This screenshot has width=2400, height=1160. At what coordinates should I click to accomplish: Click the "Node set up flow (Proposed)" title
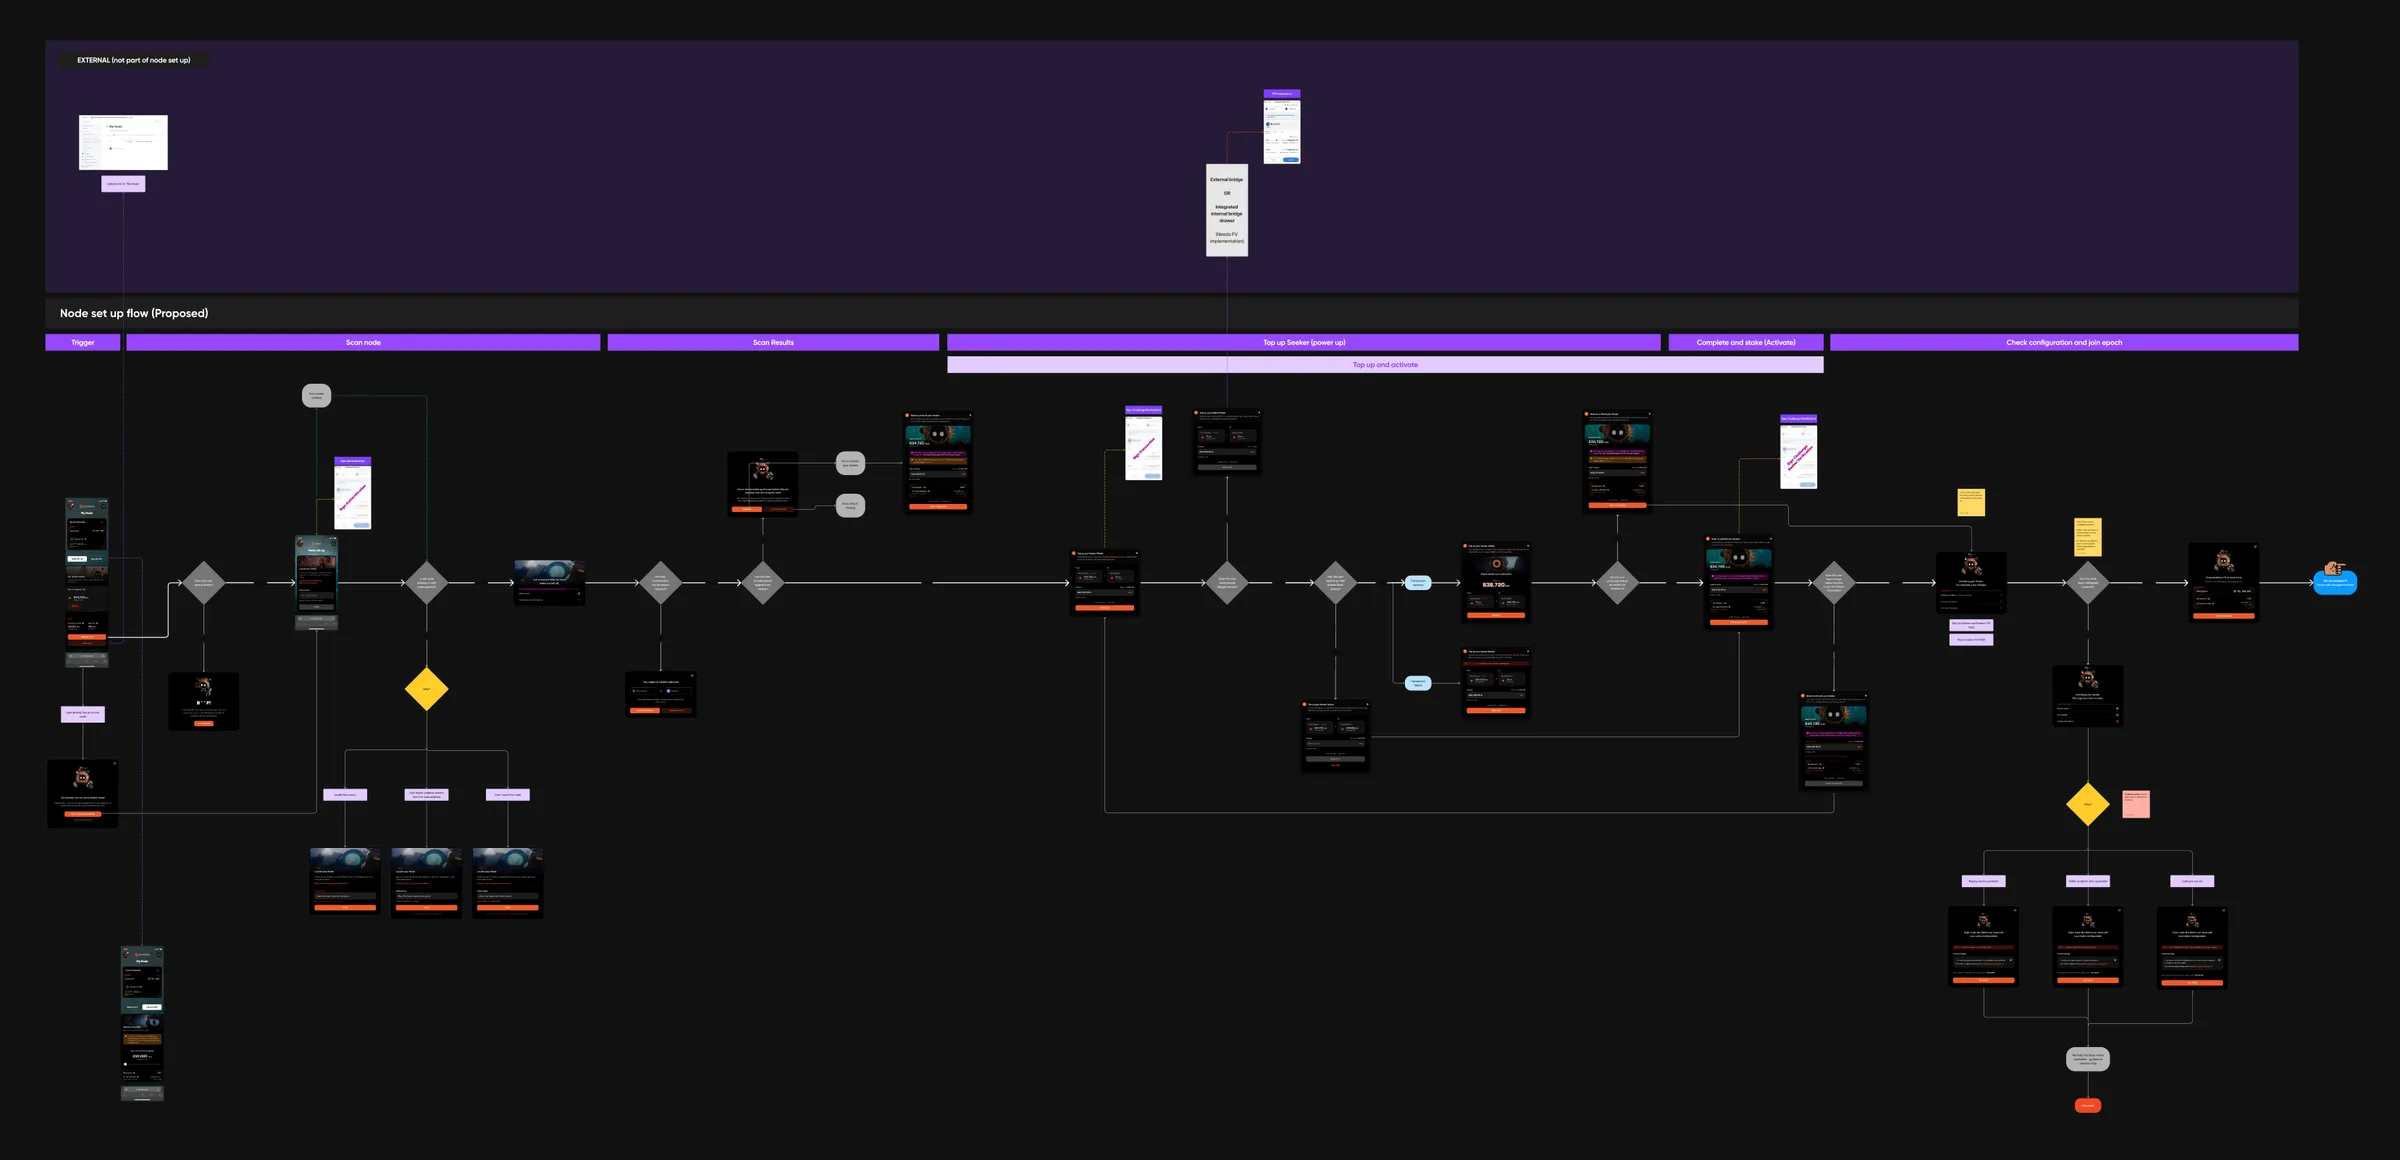pos(134,313)
